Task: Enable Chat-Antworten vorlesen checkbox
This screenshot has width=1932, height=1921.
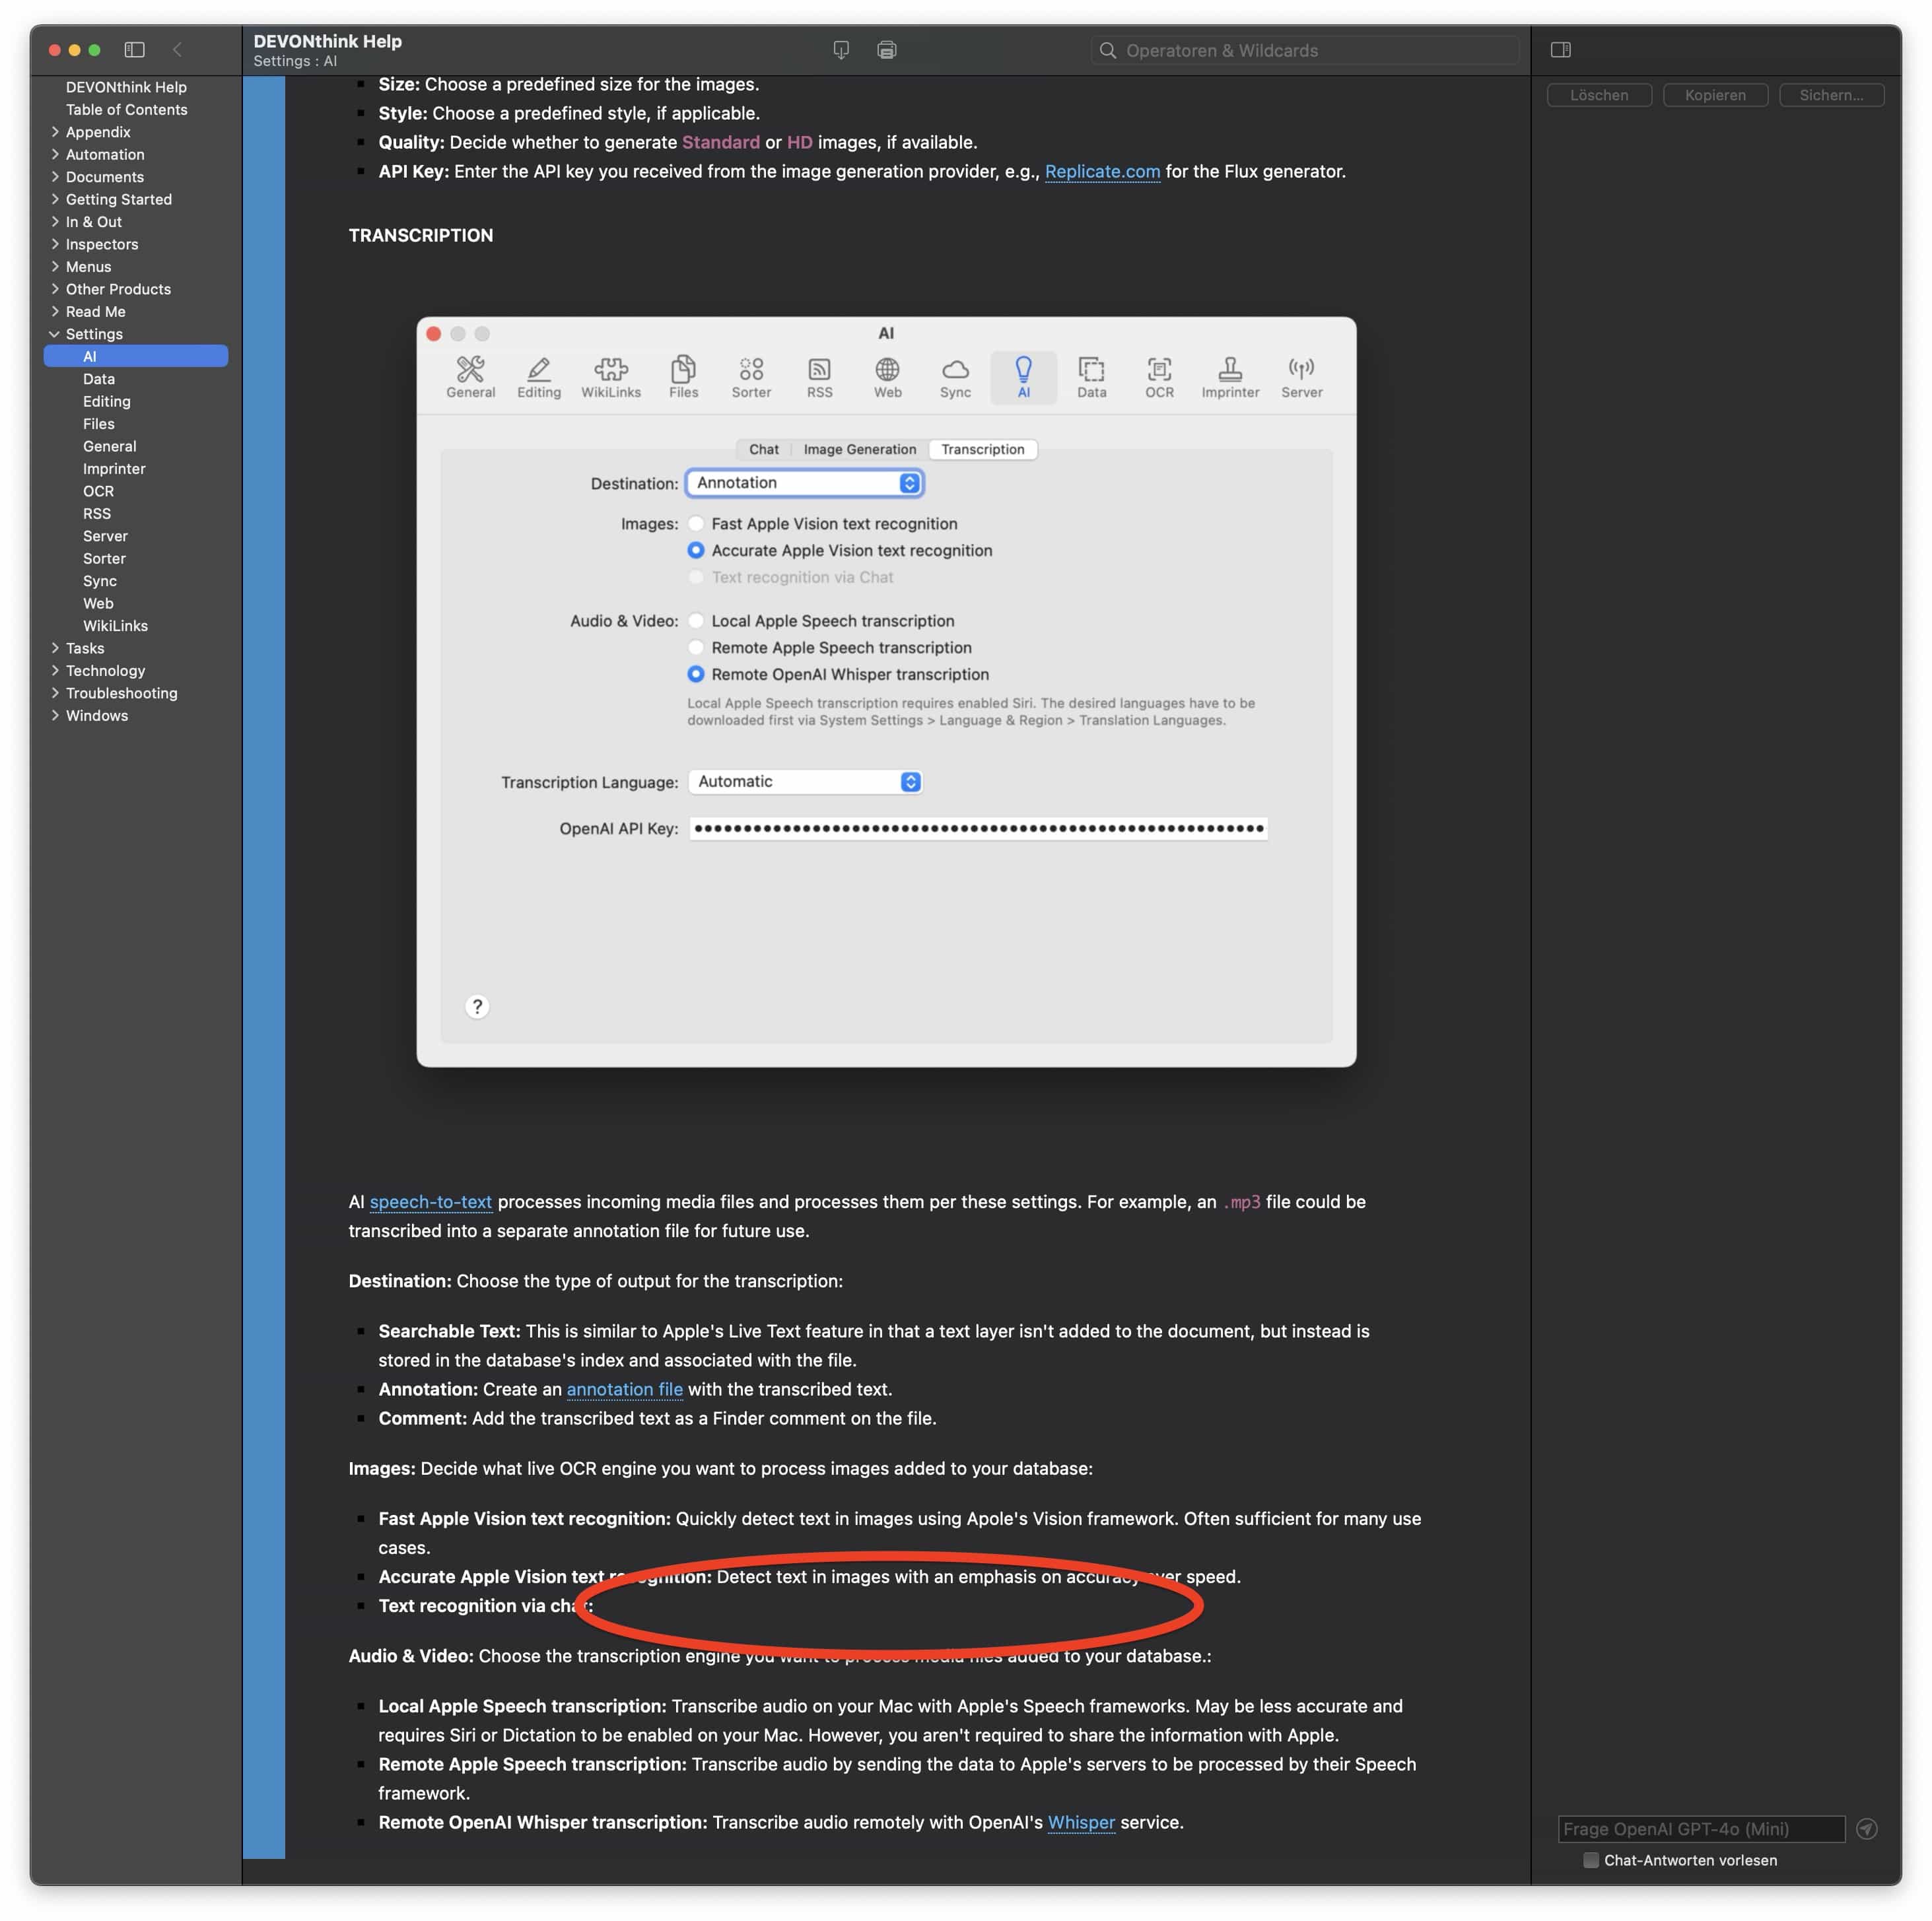Action: click(x=1591, y=1860)
